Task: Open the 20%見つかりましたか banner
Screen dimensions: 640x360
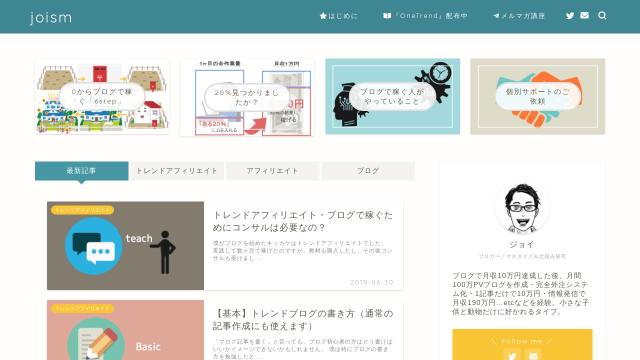Action: click(247, 97)
